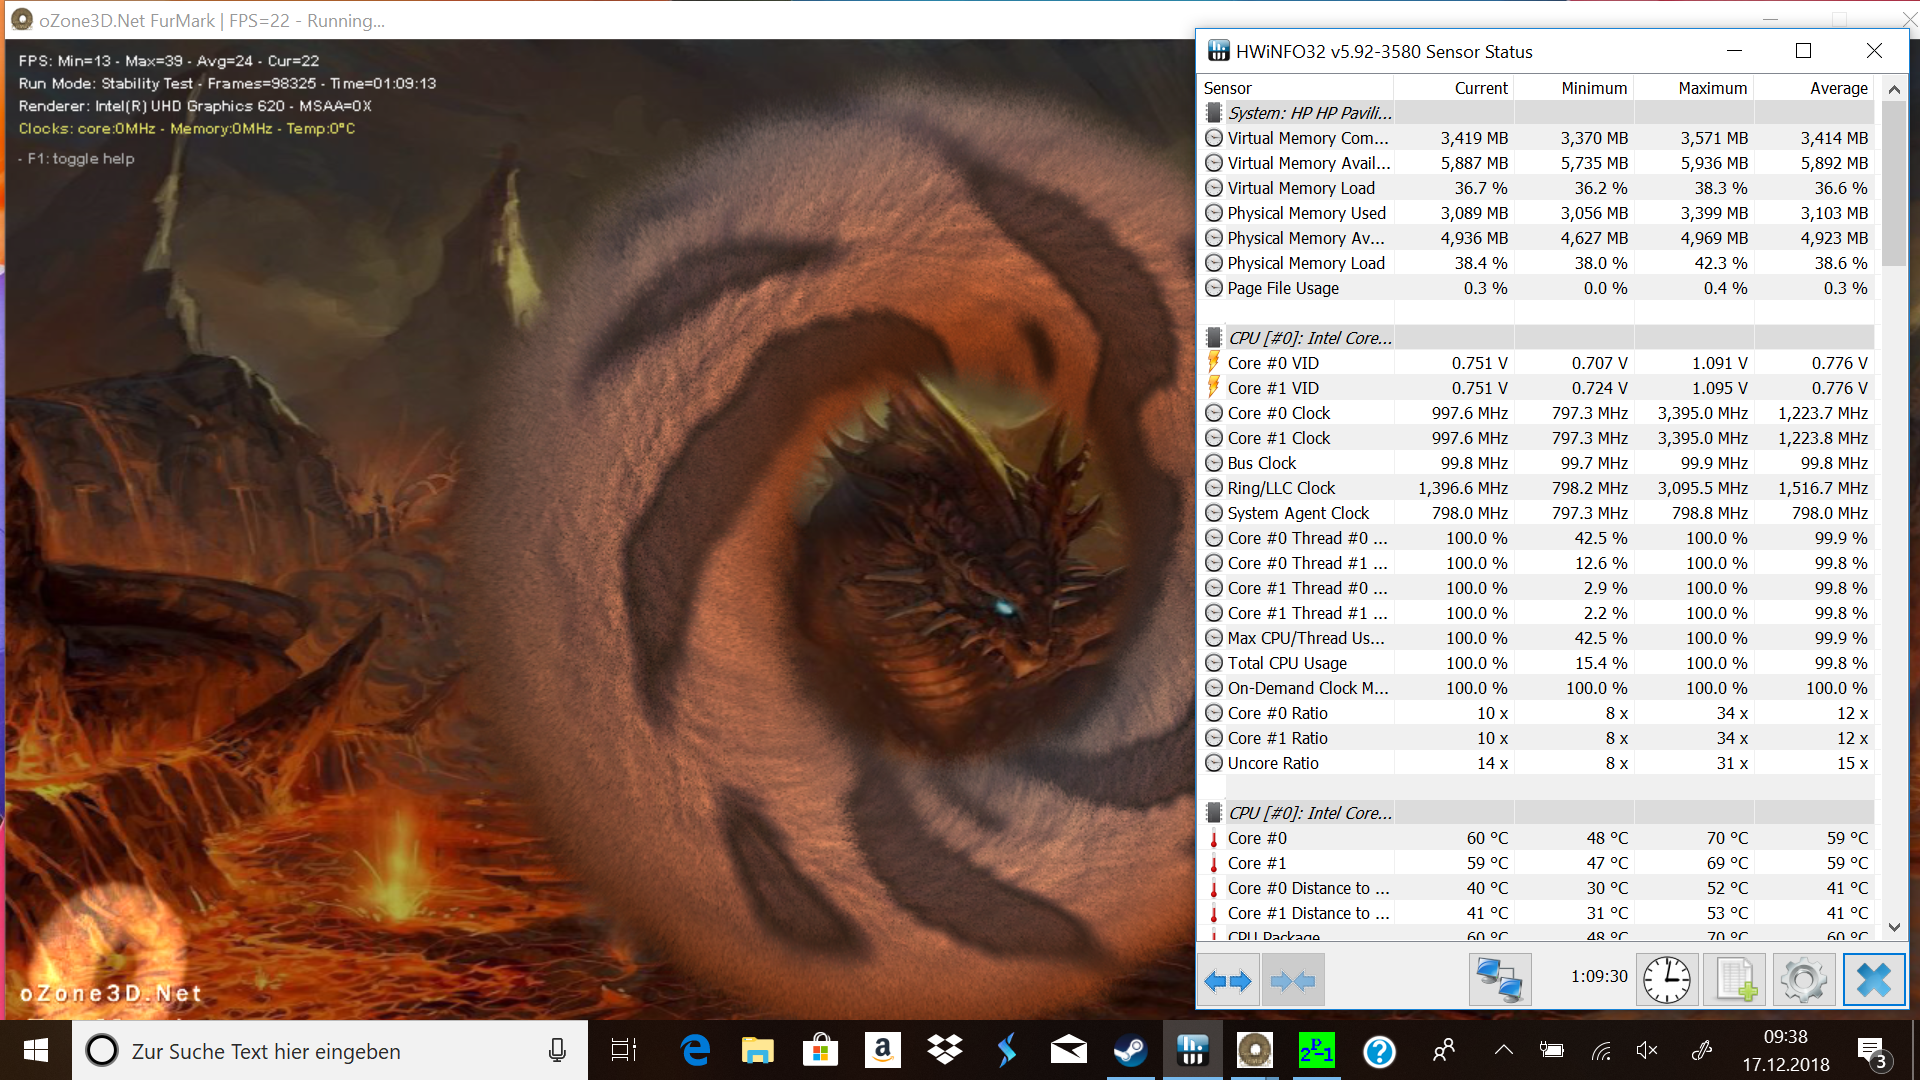1920x1080 pixels.
Task: Open the remote monitoring network computers icon
Action: click(1499, 980)
